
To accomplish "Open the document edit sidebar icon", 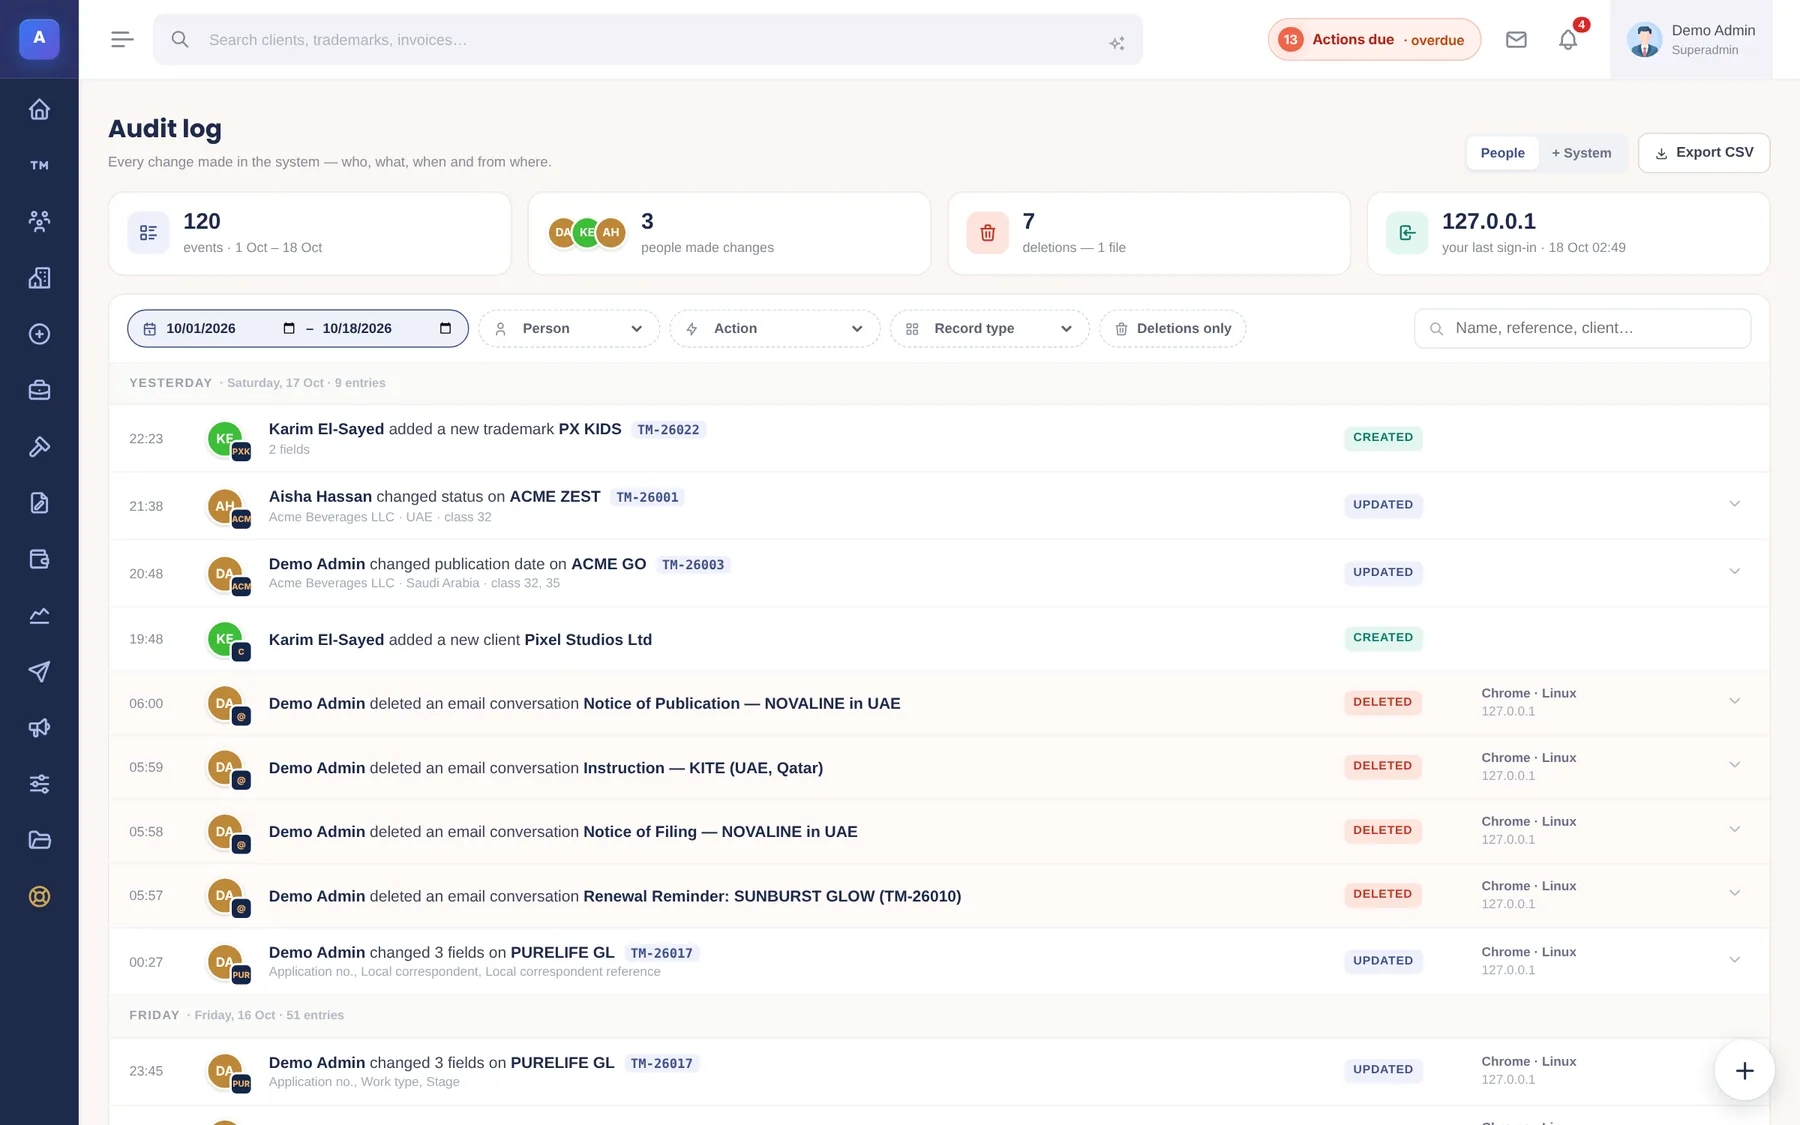I will coord(39,503).
